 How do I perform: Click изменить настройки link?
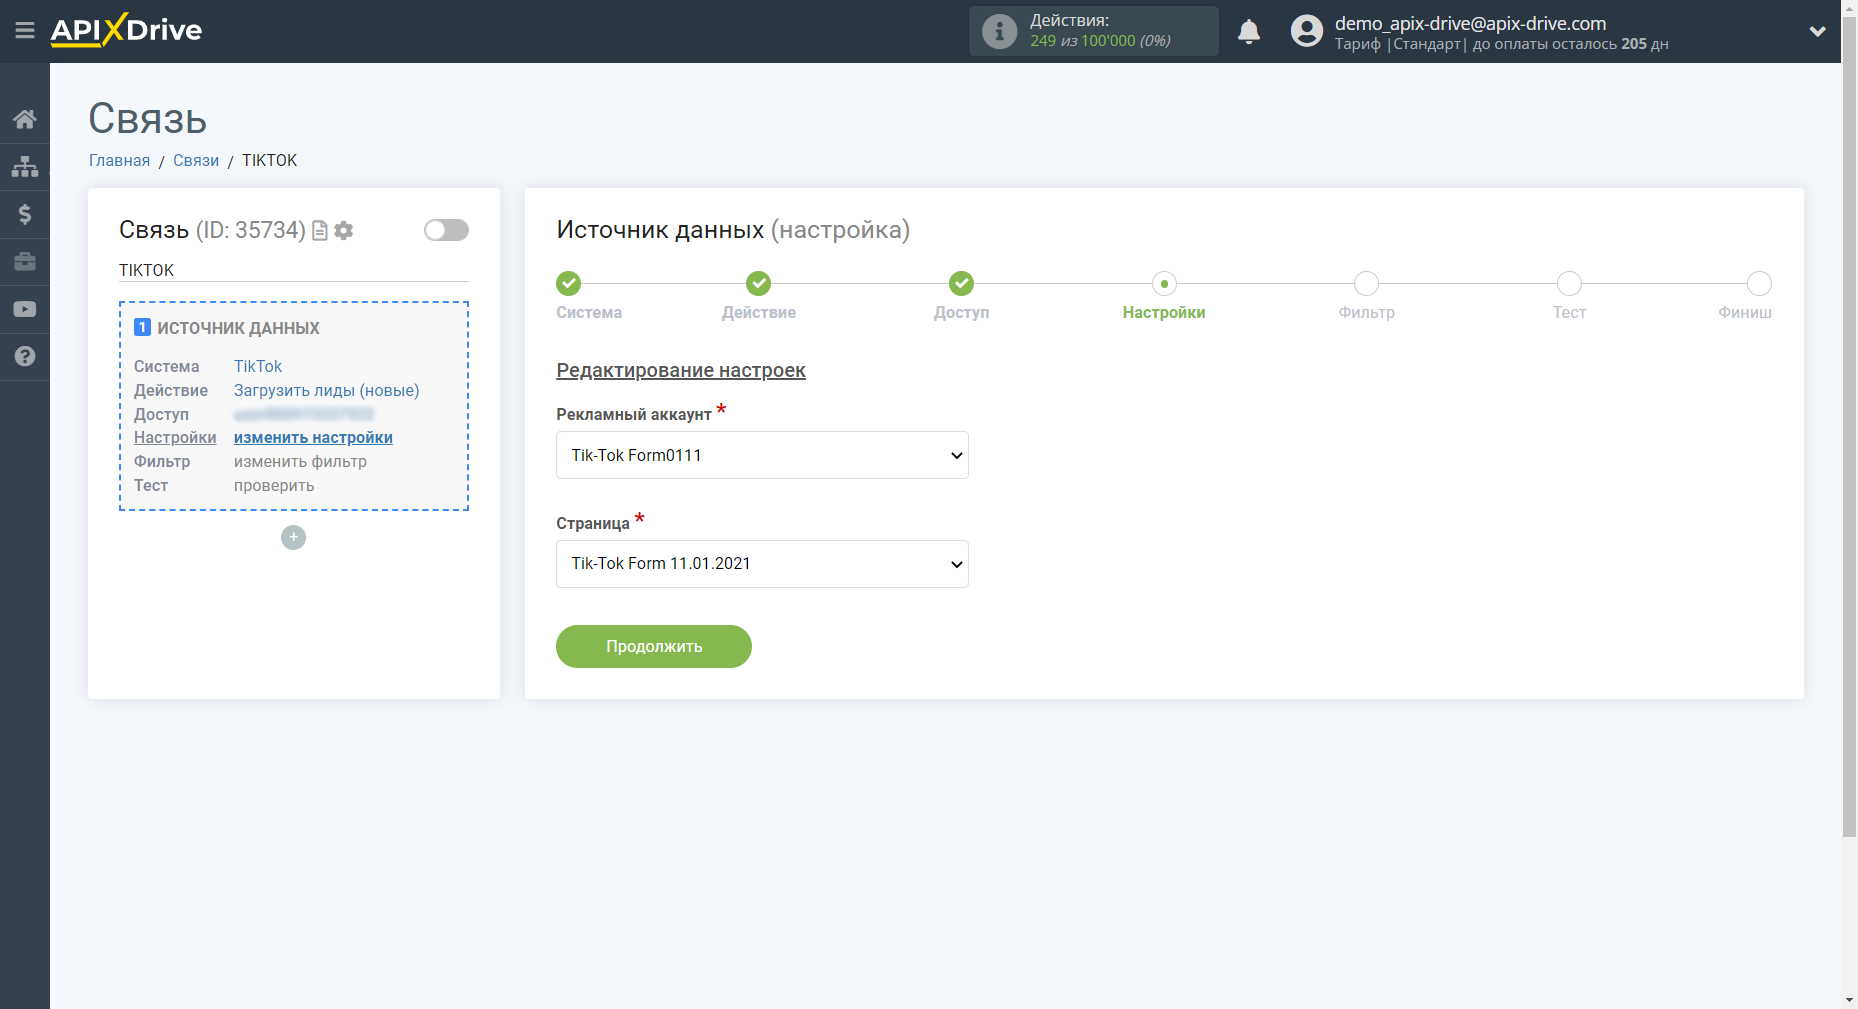(x=313, y=438)
